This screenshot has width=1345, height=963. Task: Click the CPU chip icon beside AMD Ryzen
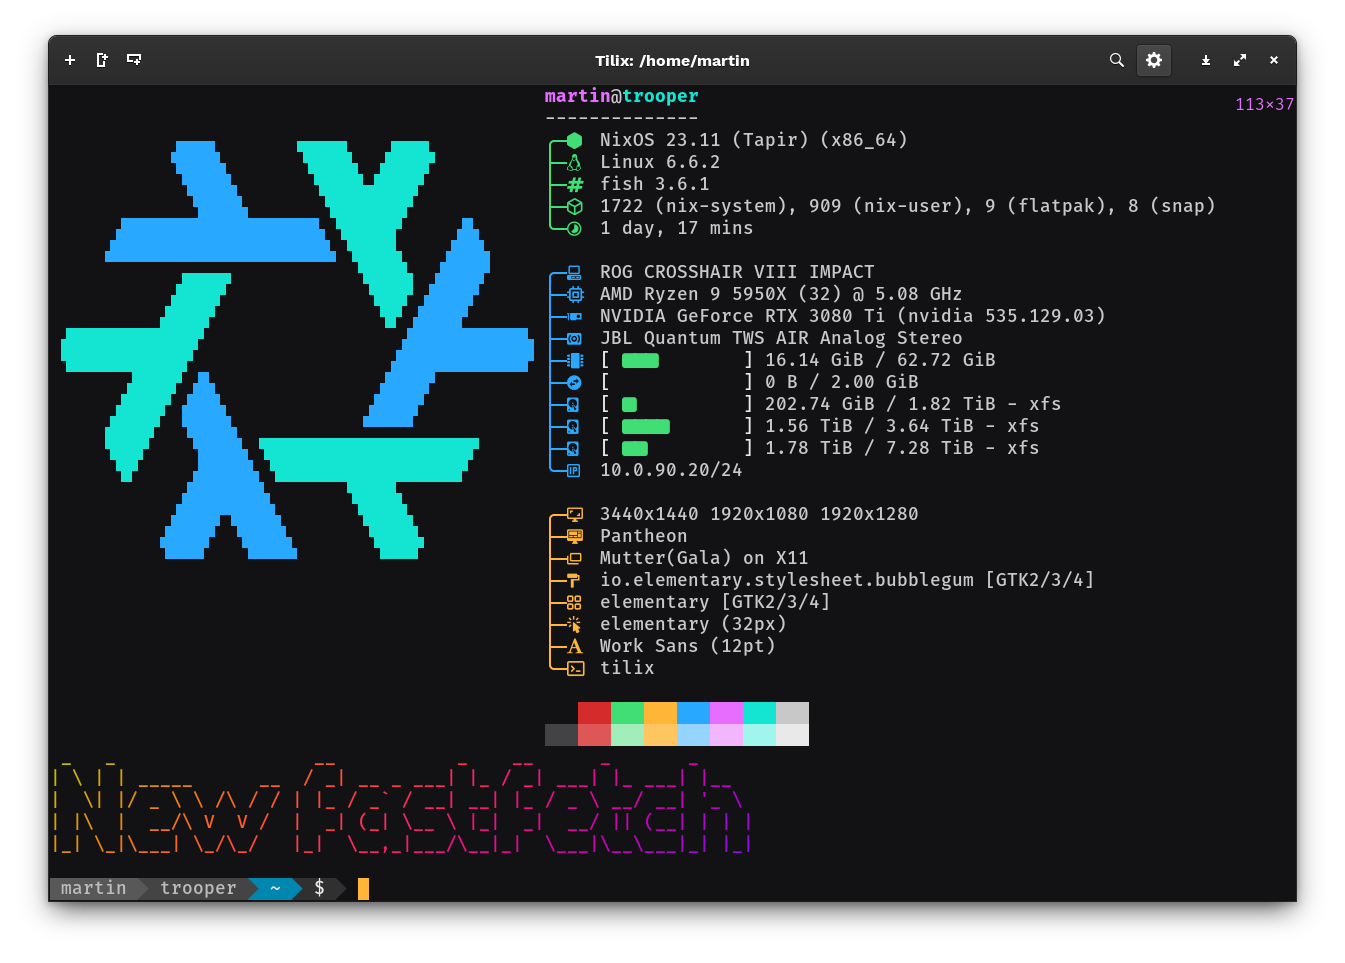[x=574, y=294]
